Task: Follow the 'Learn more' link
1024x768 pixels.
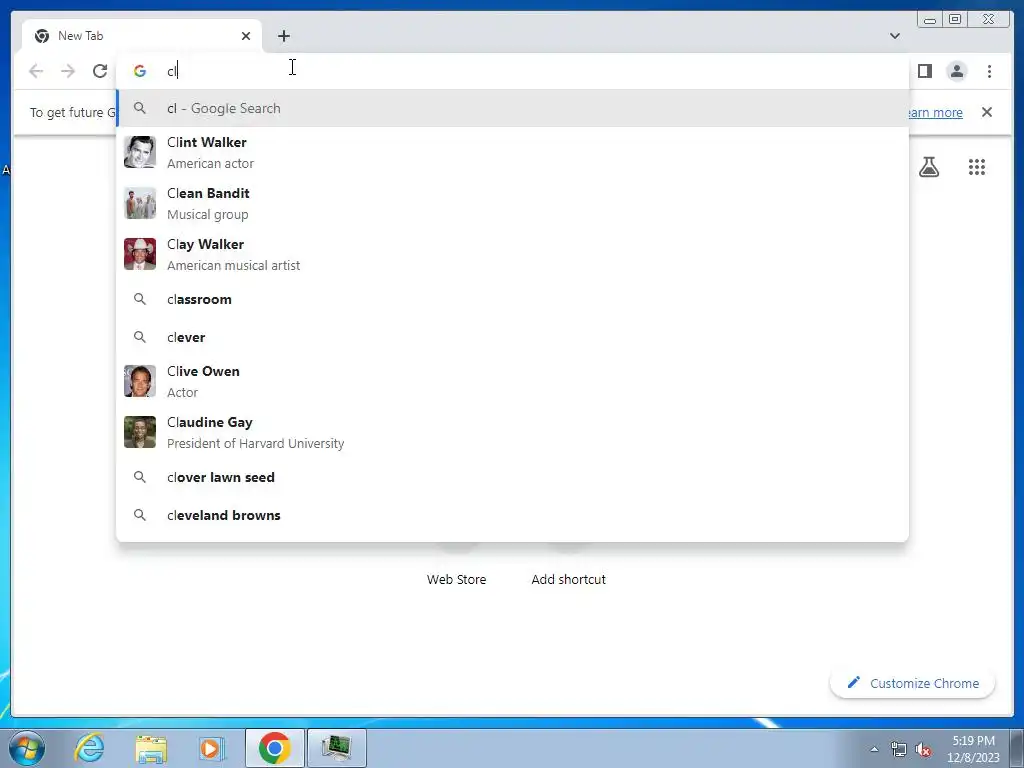Action: [935, 112]
